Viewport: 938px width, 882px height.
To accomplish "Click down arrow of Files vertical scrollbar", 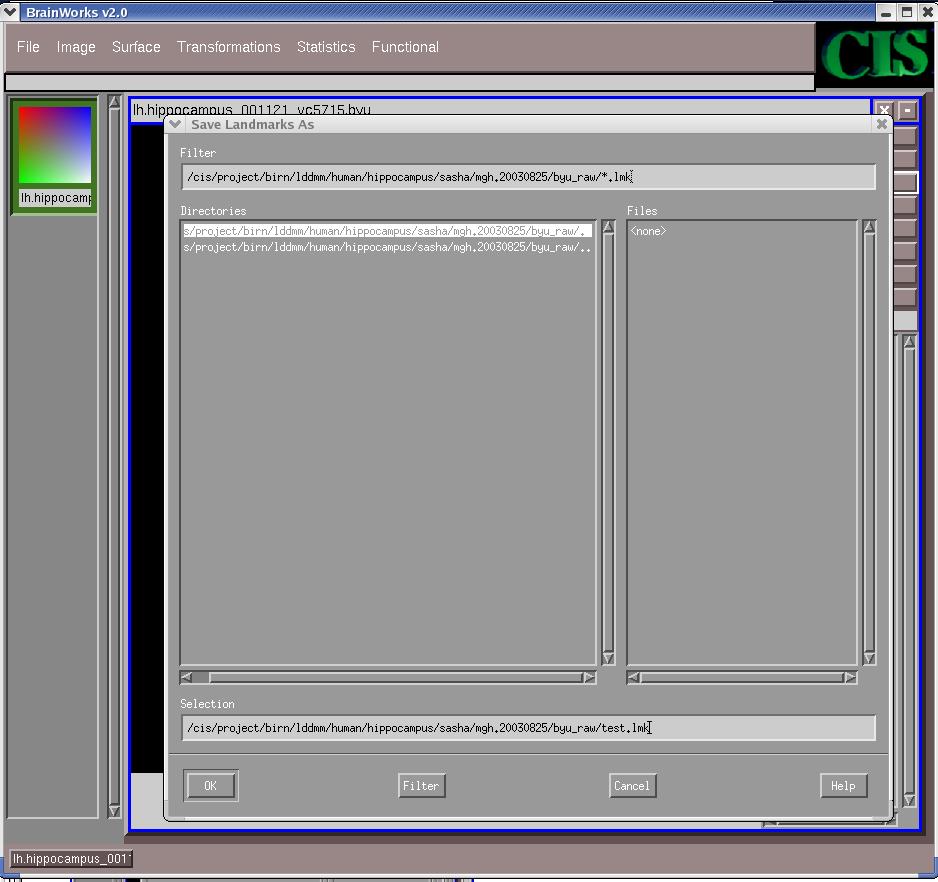I will pyautogui.click(x=869, y=658).
